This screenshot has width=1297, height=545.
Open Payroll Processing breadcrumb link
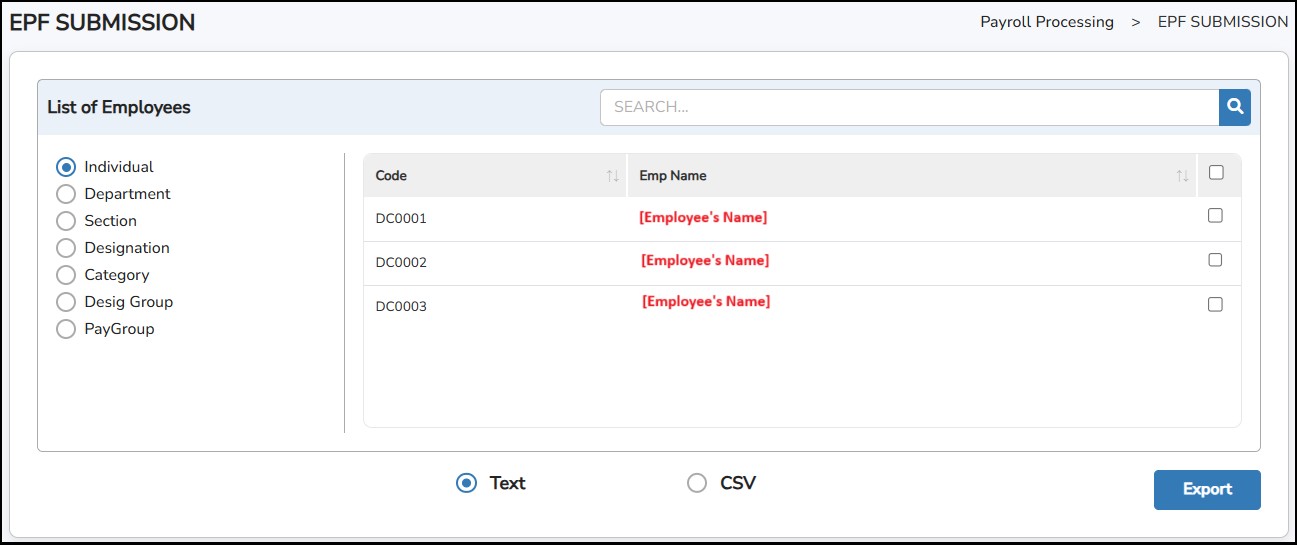(x=1046, y=22)
